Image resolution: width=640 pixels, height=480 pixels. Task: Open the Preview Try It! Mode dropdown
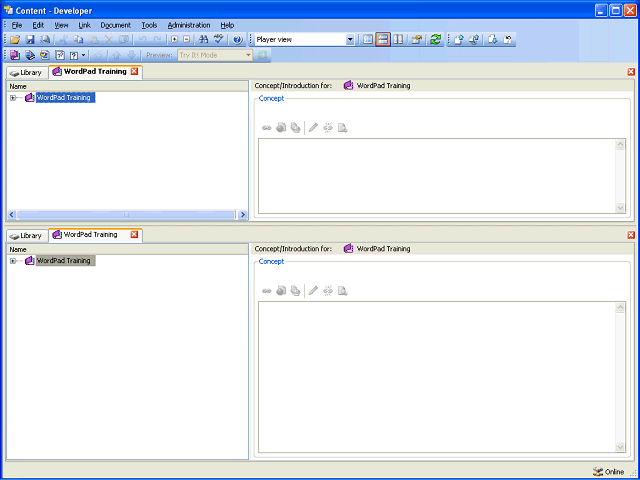pos(248,55)
